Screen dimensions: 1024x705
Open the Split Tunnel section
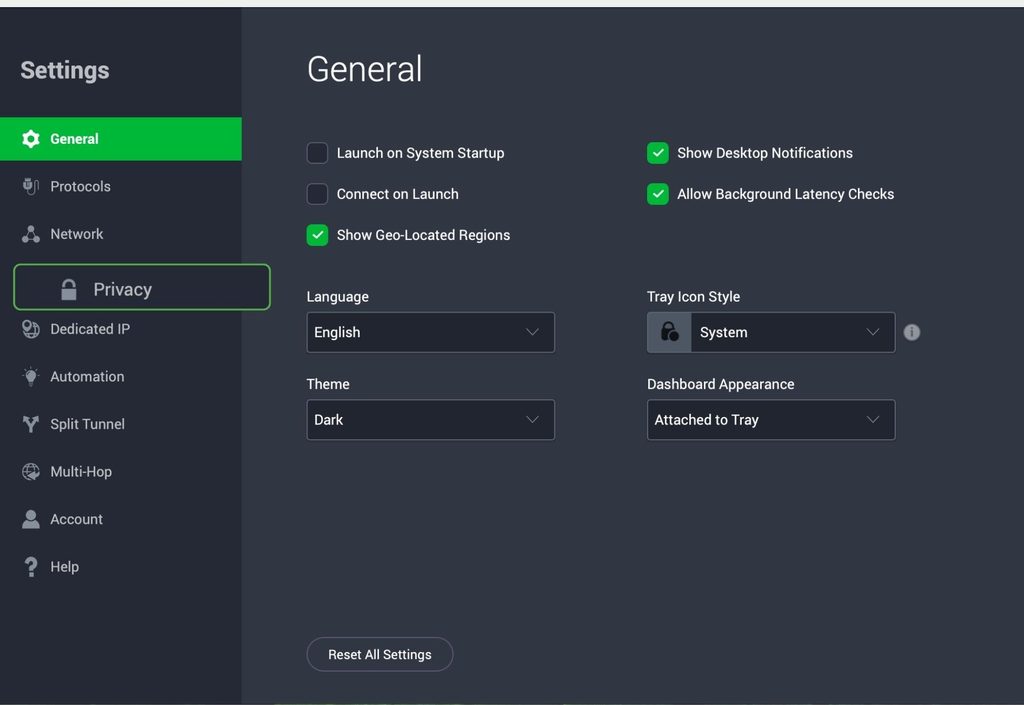121,424
